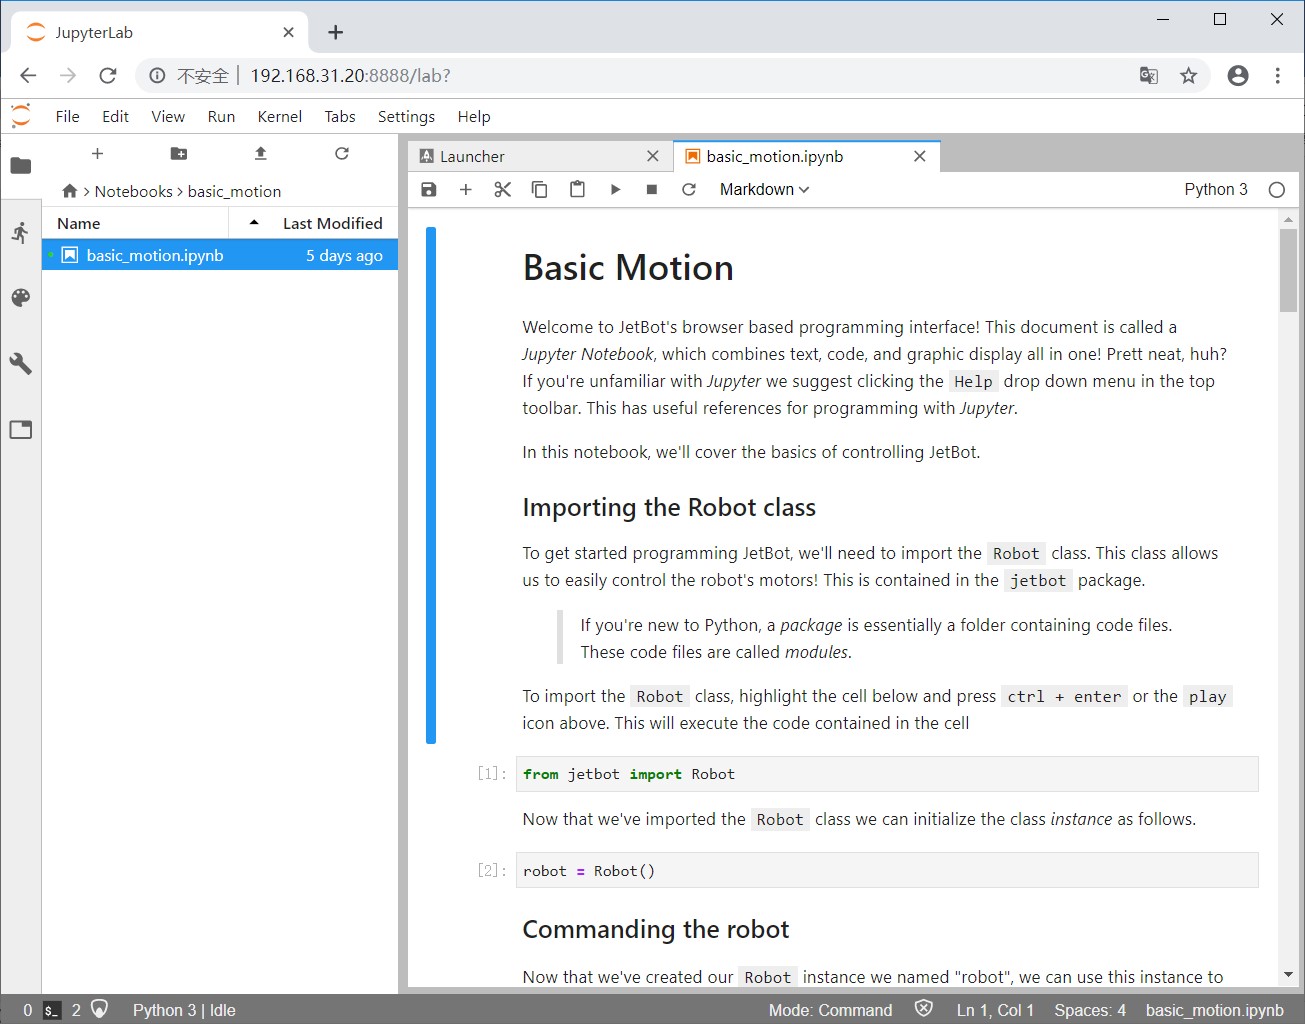This screenshot has height=1024, width=1305.
Task: Open the Running Terminals and Kernels panel
Action: 21,232
